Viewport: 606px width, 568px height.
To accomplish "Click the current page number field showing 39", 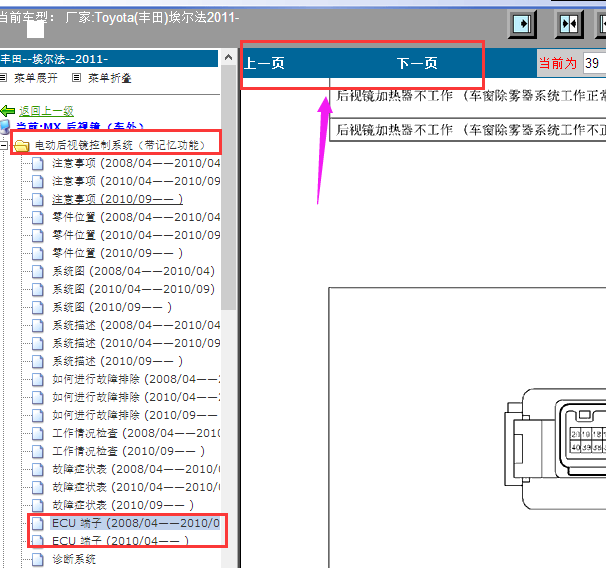I will click(x=594, y=63).
